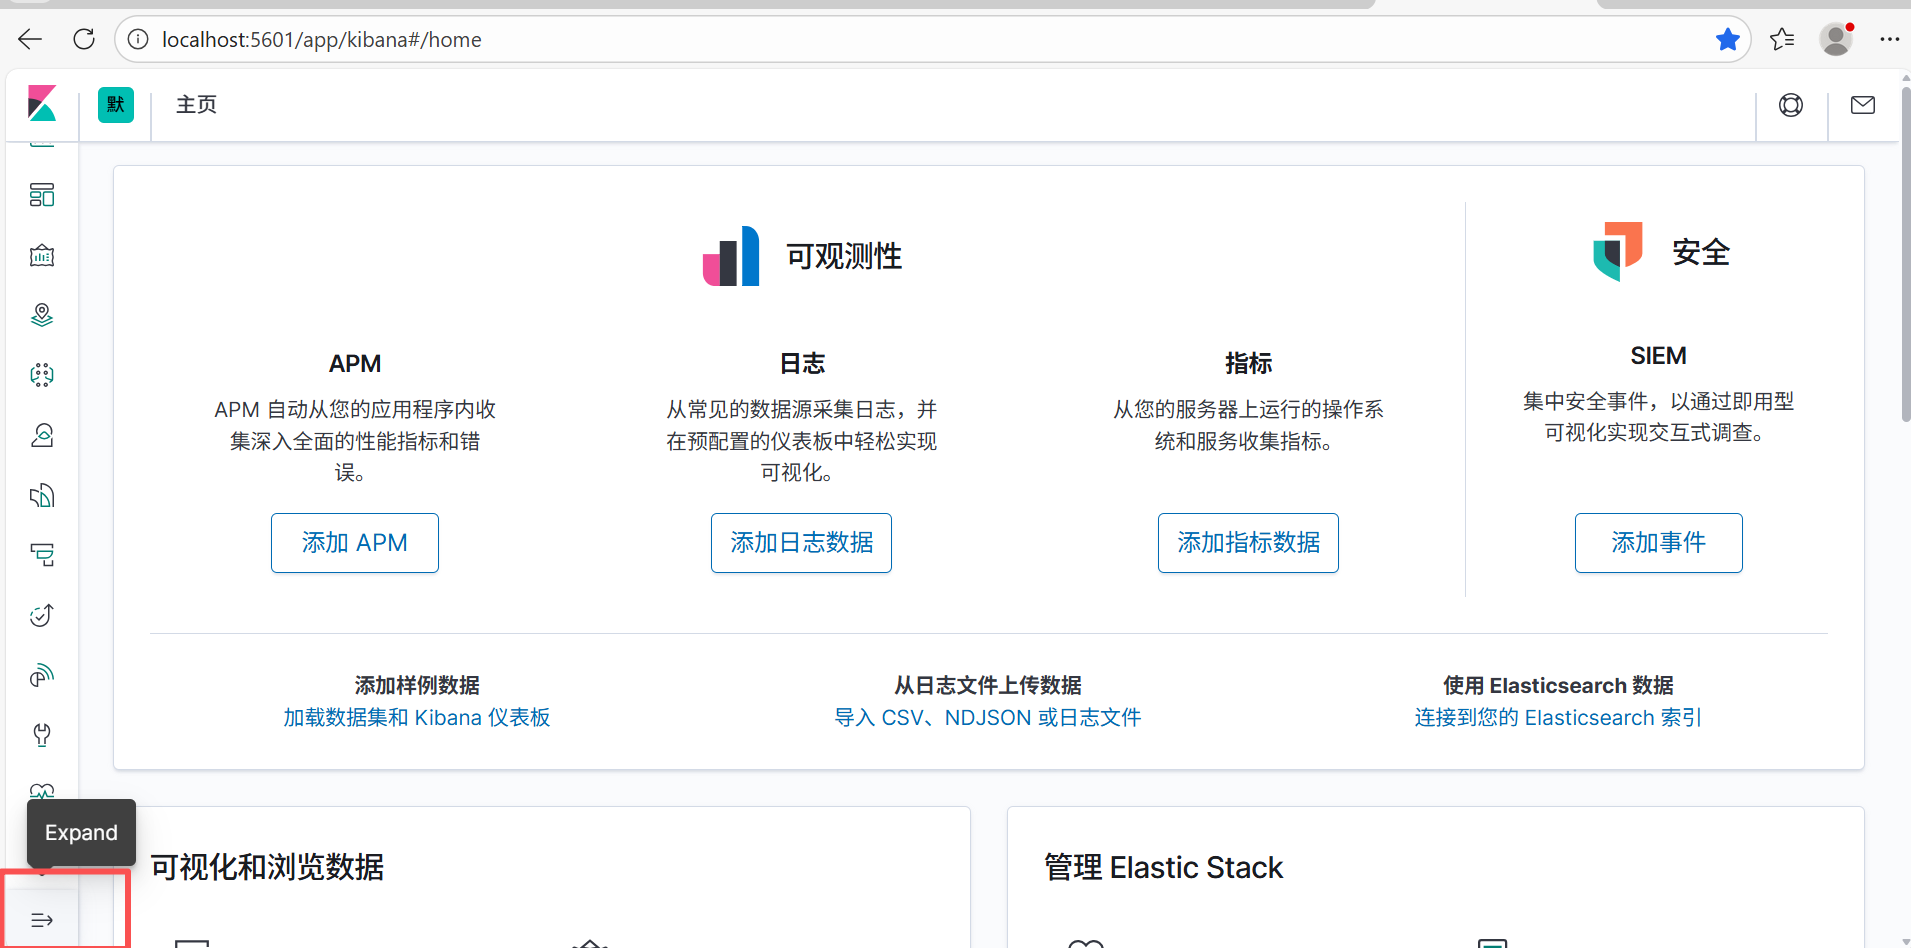Click the Observability bar chart logo
The image size is (1911, 948).
(x=731, y=256)
